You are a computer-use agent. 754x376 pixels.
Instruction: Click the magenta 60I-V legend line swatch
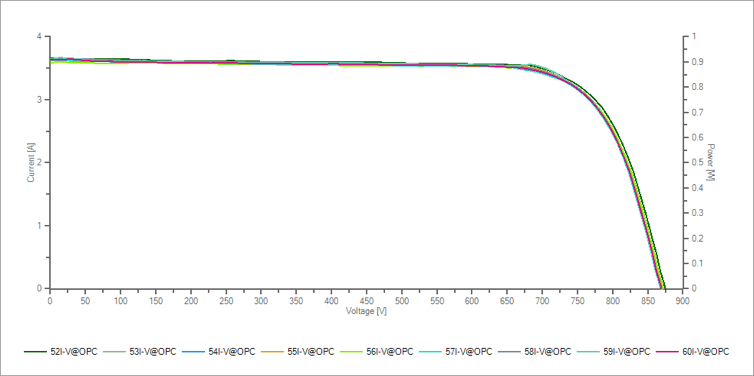[667, 352]
